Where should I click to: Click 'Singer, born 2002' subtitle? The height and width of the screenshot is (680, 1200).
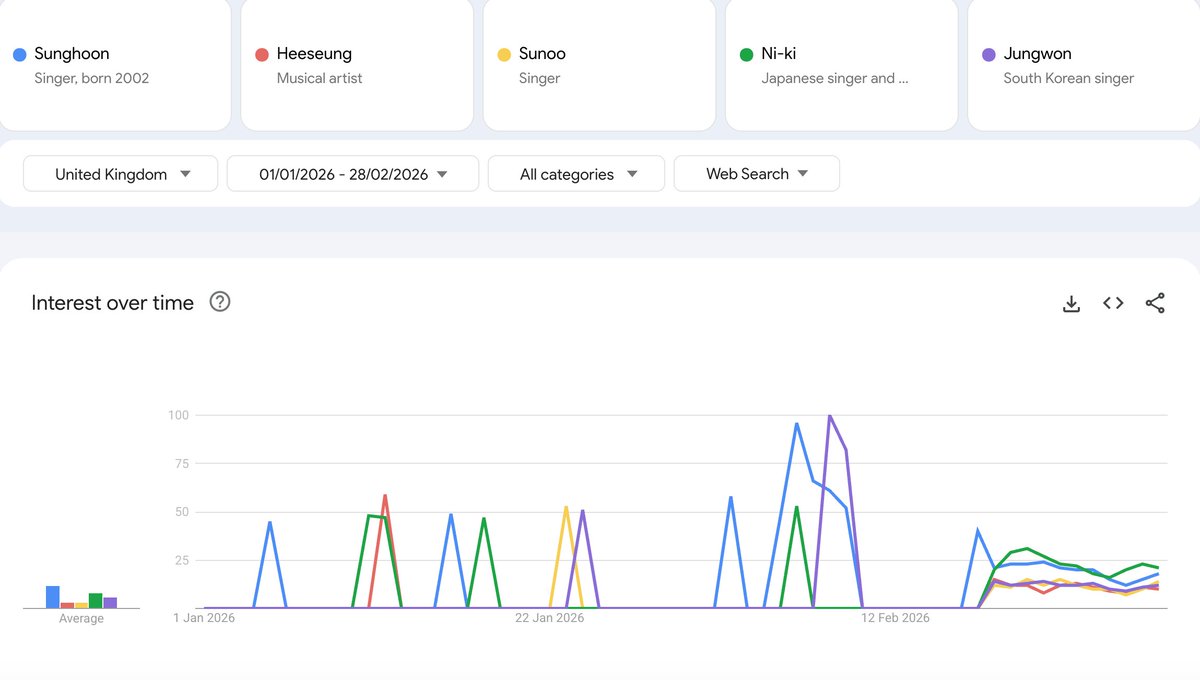(x=92, y=78)
